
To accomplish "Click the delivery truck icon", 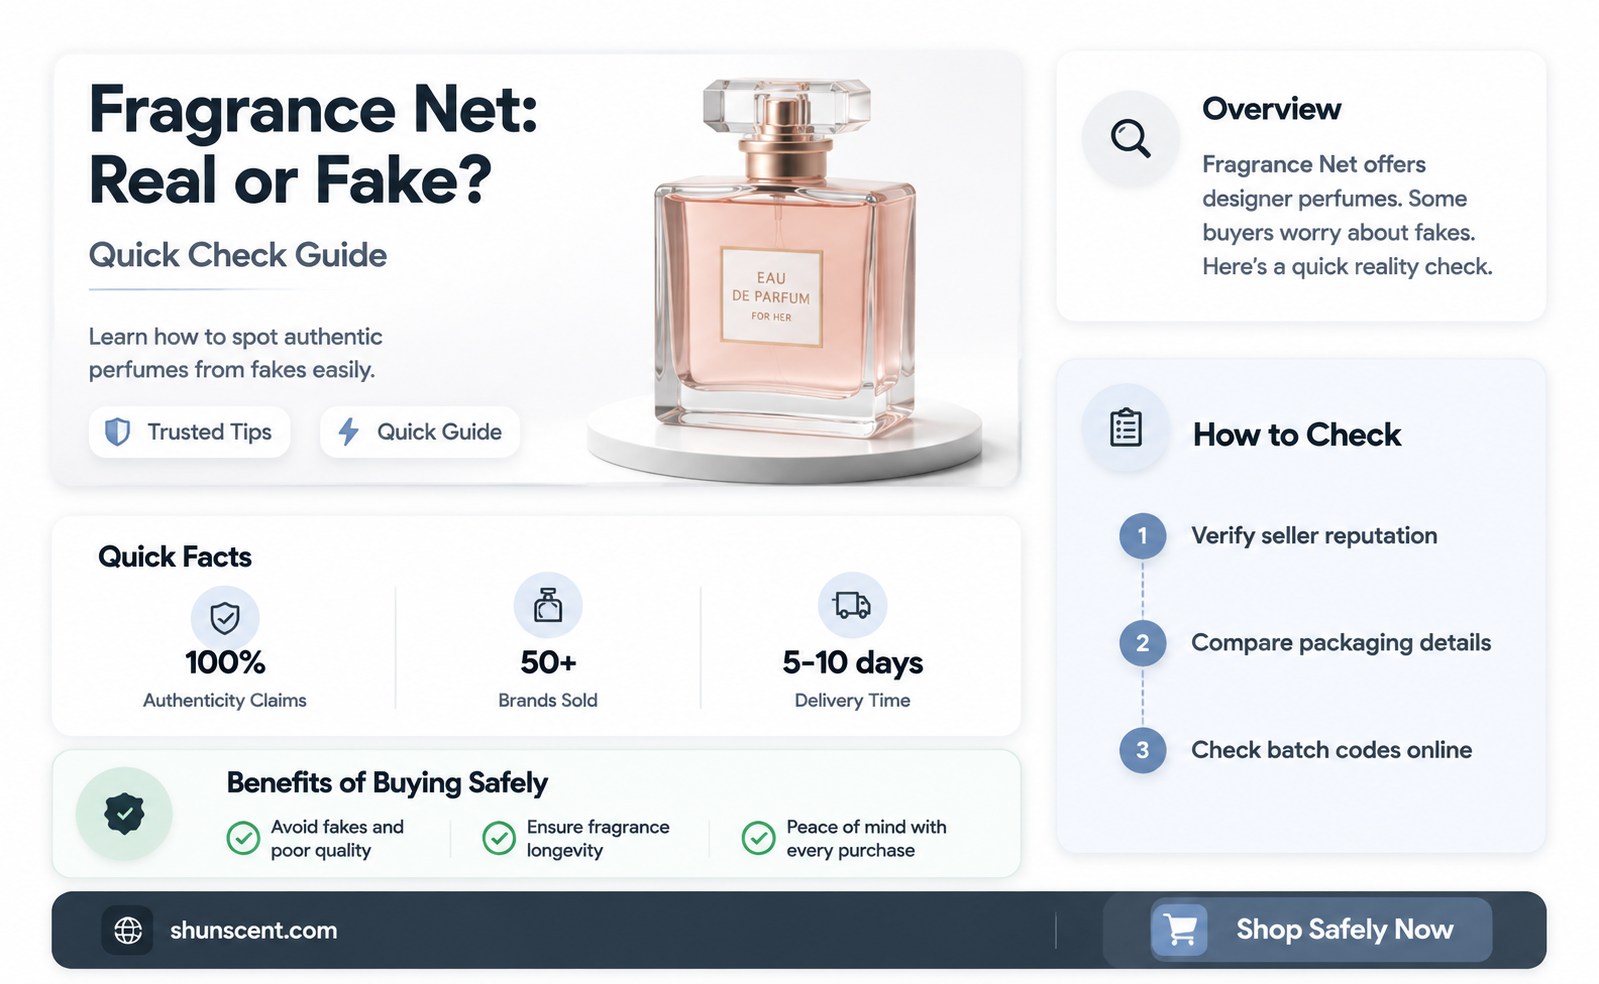I will [852, 605].
